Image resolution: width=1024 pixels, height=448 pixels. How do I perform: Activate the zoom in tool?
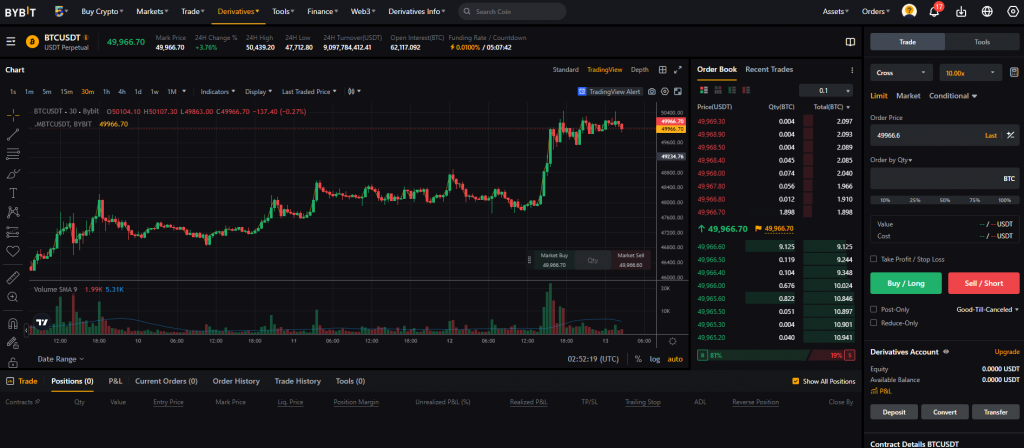12,296
